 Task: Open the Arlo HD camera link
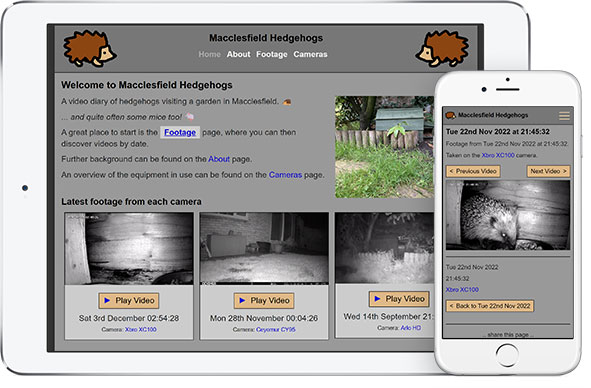411,328
